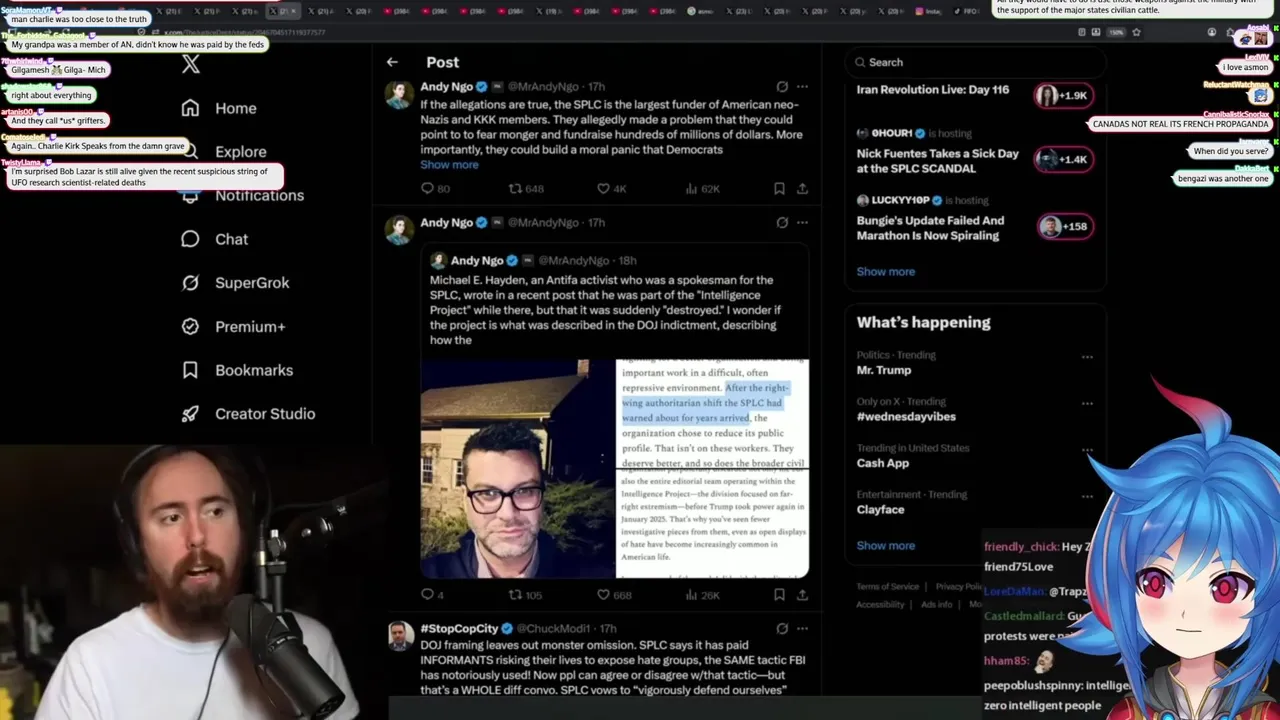Open options for Clayface trend
Image resolution: width=1280 pixels, height=720 pixels.
(1087, 496)
